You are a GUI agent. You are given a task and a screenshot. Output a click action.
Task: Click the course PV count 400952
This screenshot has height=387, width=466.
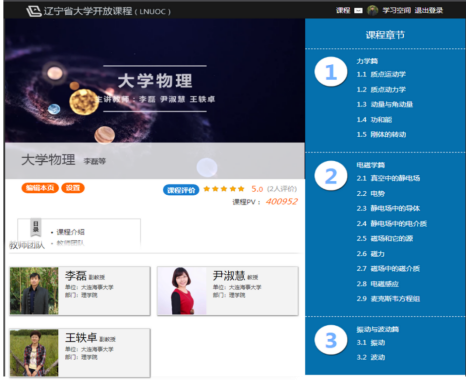[x=282, y=202]
